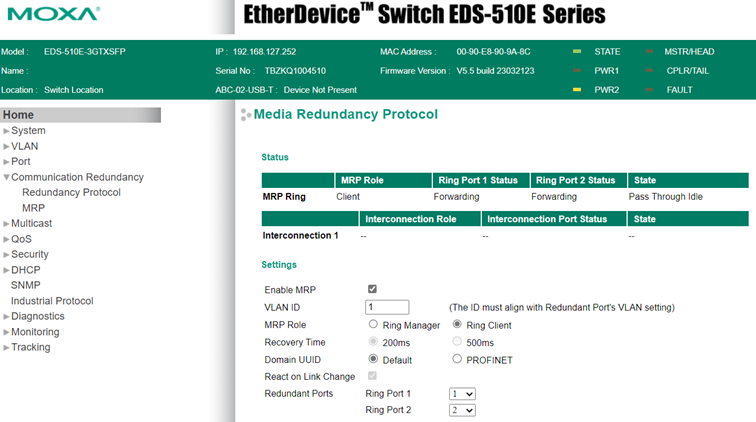Open the SNMP menu item
This screenshot has width=756, height=422.
coord(26,285)
